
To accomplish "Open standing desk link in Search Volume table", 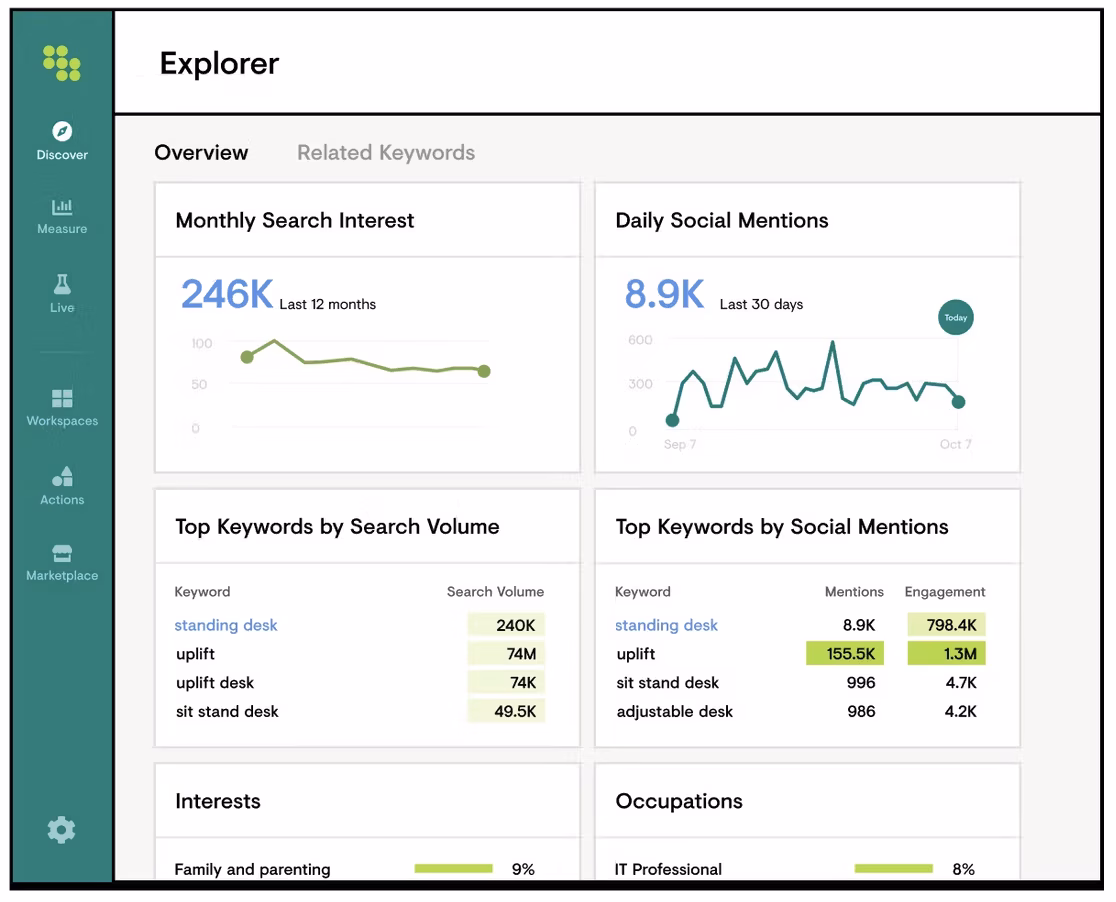I will click(x=226, y=625).
